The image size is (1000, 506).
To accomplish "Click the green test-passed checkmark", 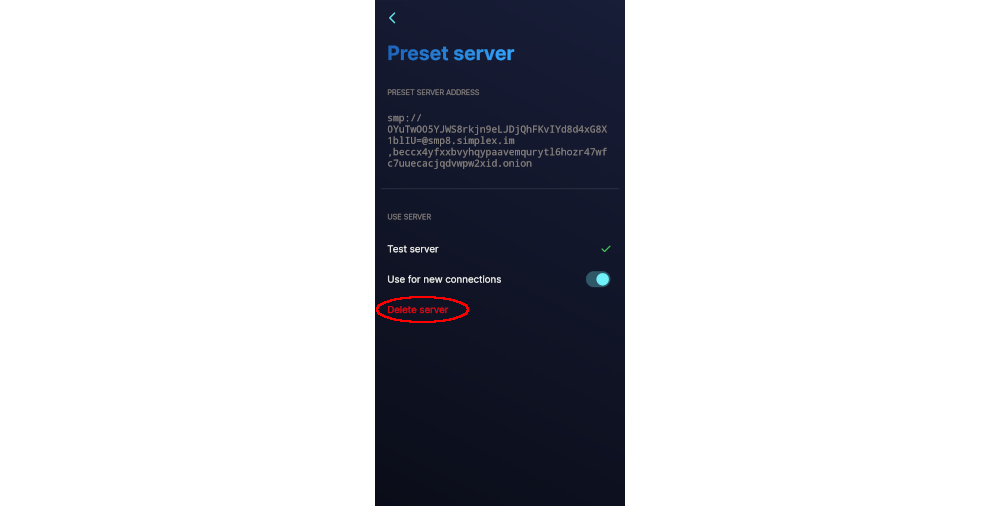I will [x=606, y=249].
